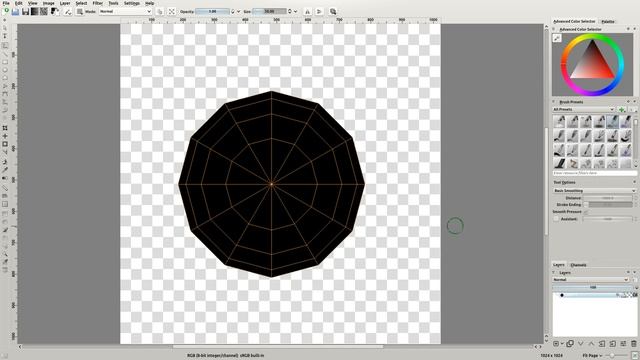Open brush presets view options button

pyautogui.click(x=633, y=109)
